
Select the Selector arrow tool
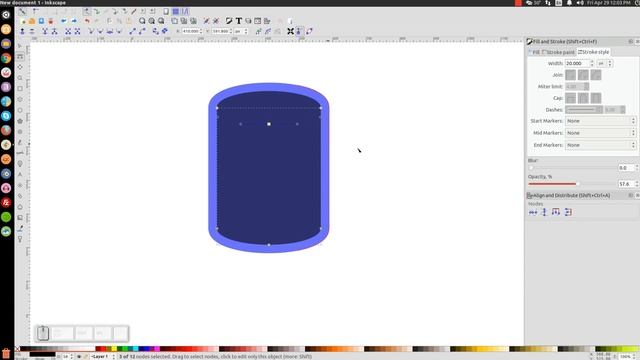(20, 46)
